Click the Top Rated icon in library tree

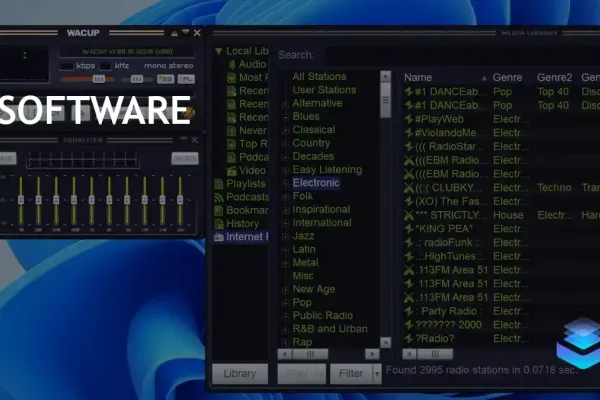(x=232, y=144)
